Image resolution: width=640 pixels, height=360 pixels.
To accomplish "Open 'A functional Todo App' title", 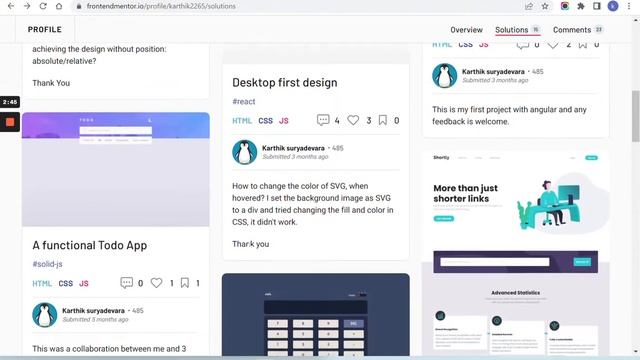I will (x=90, y=245).
